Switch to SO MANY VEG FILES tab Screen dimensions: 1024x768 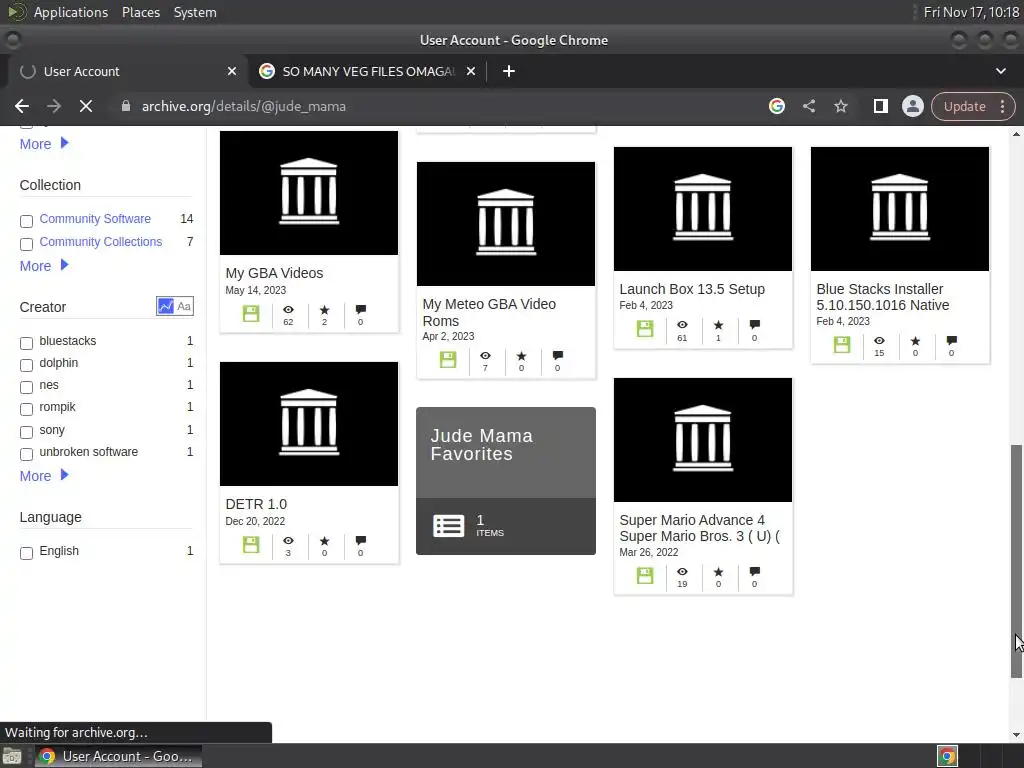point(367,71)
